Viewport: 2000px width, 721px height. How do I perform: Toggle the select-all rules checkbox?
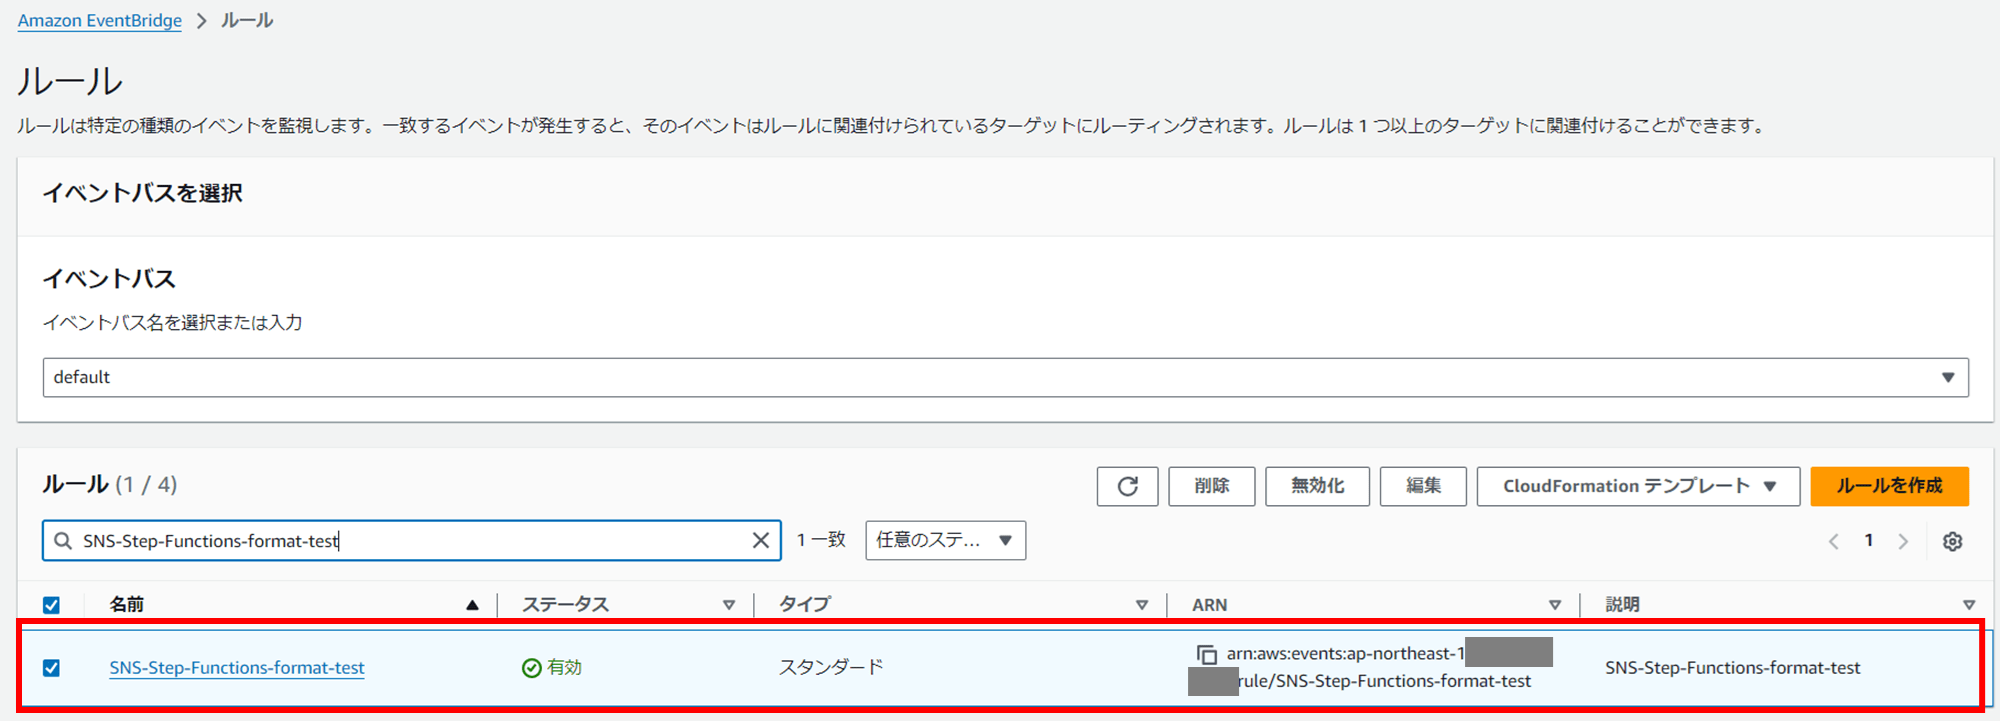[x=52, y=605]
